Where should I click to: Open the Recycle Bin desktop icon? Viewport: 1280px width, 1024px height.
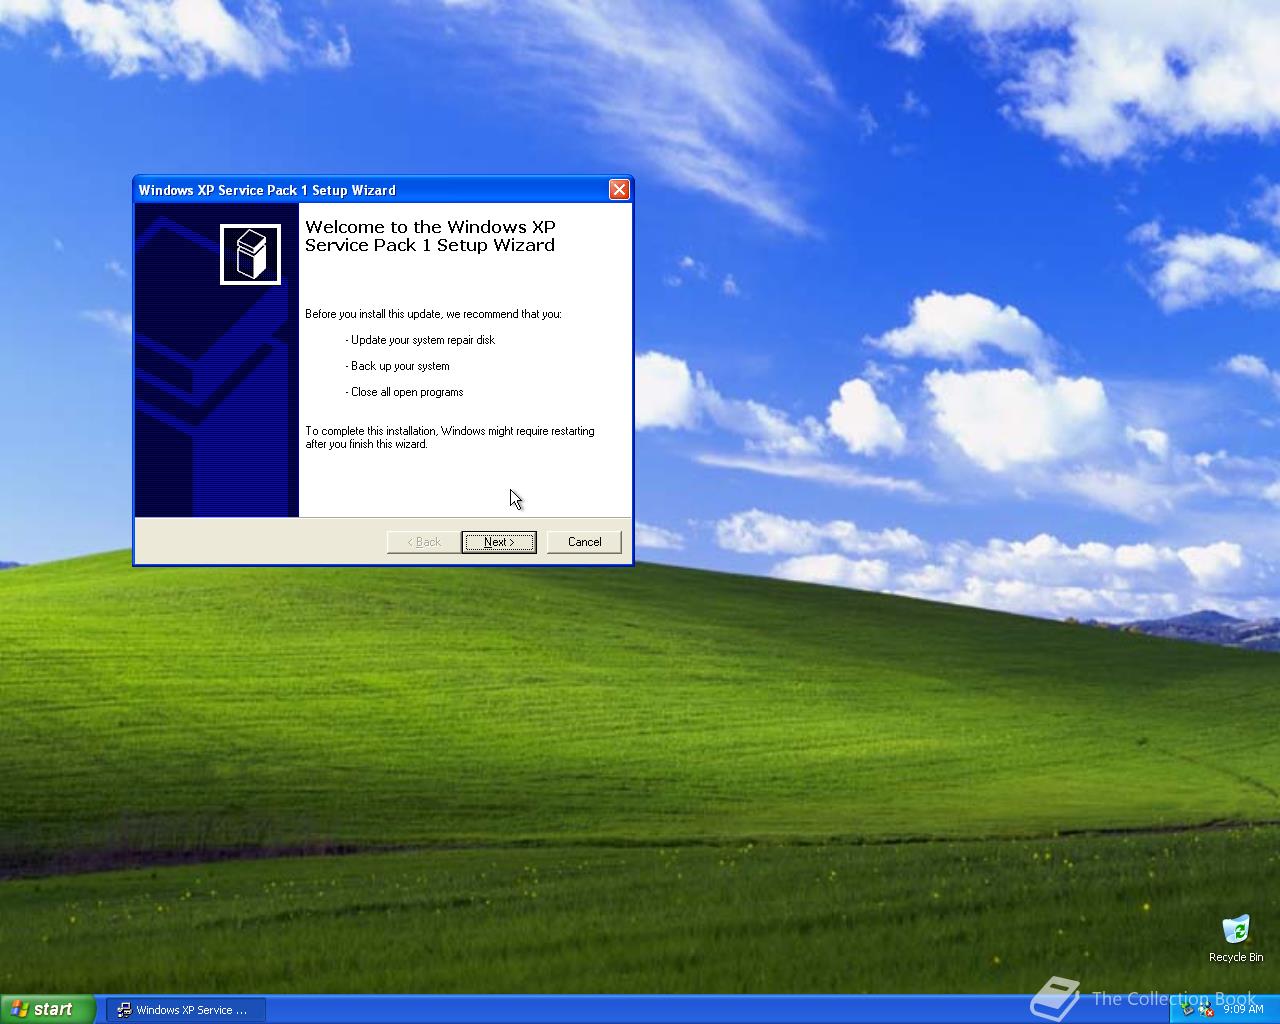tap(1236, 938)
